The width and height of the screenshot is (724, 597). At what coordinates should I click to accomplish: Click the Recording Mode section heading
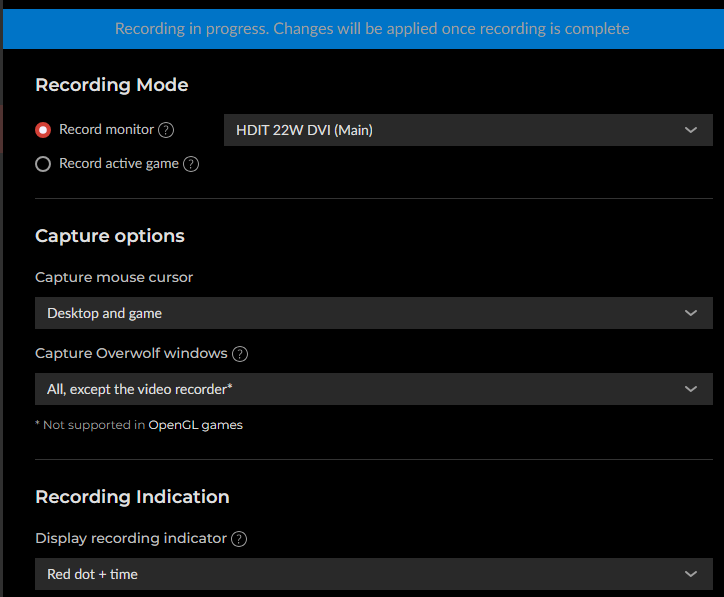[x=112, y=85]
